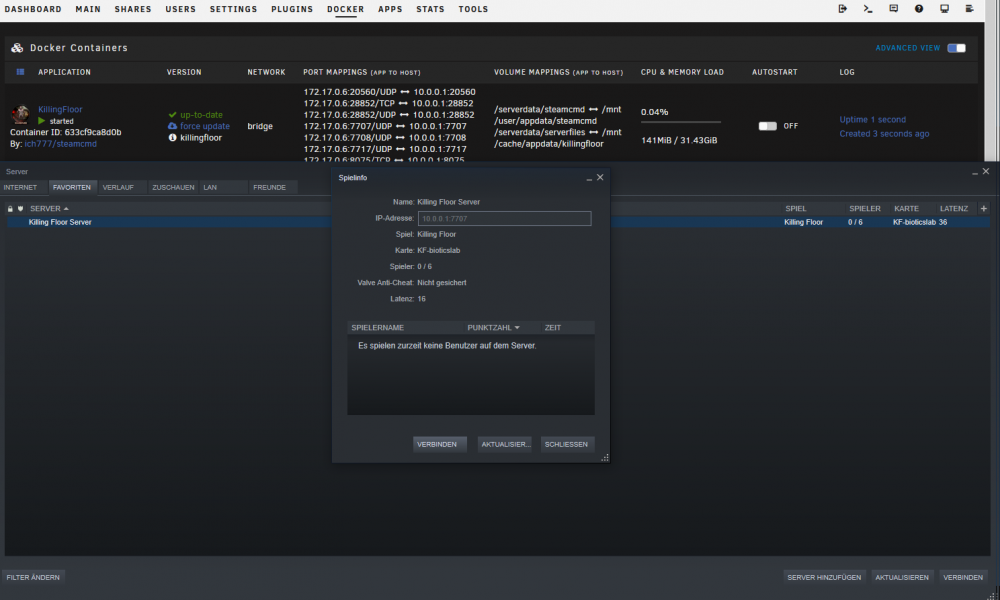Open the Docker menu

point(346,10)
